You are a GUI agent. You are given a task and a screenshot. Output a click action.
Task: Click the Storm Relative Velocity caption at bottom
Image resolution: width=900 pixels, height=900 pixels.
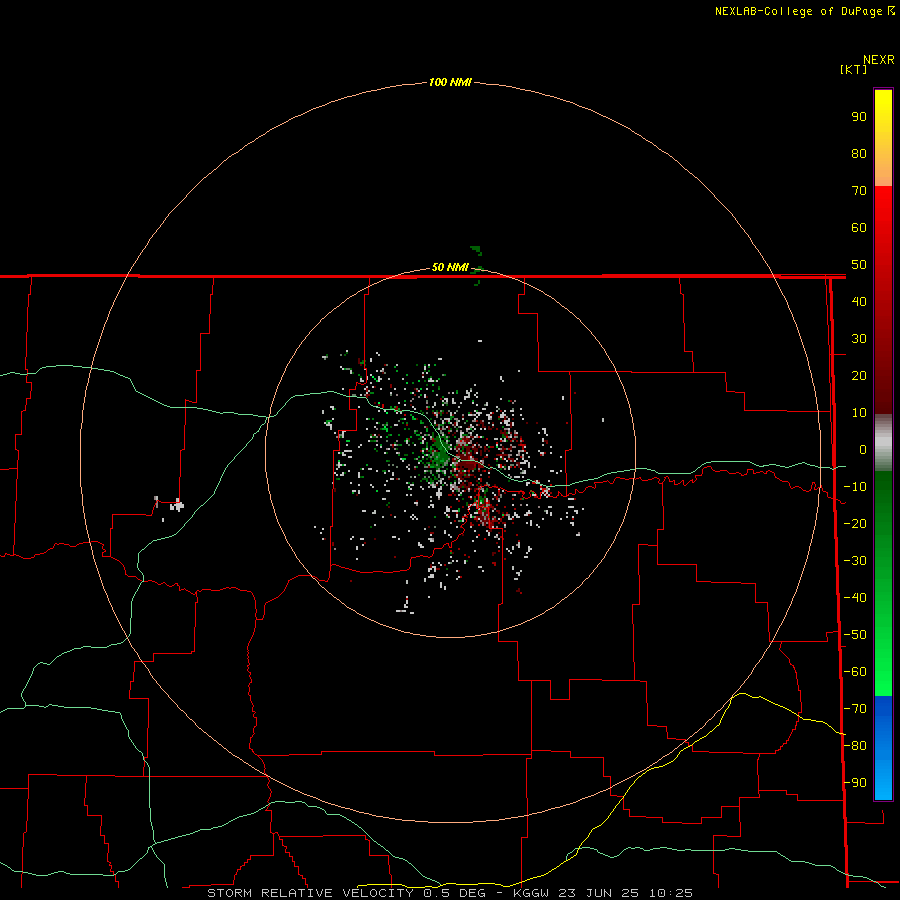[450, 893]
